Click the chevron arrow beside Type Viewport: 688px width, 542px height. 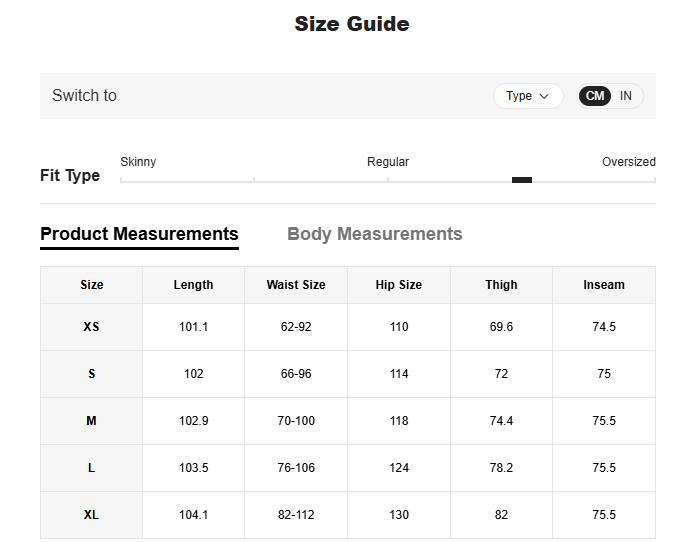(544, 96)
